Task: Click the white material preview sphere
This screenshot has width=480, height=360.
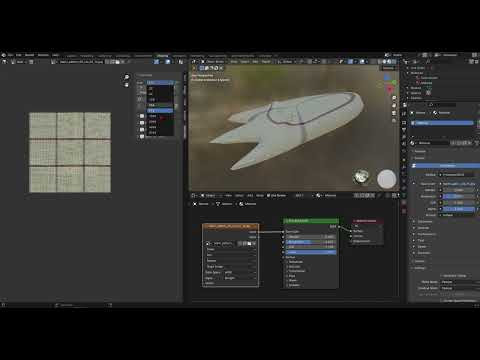Action: [386, 179]
